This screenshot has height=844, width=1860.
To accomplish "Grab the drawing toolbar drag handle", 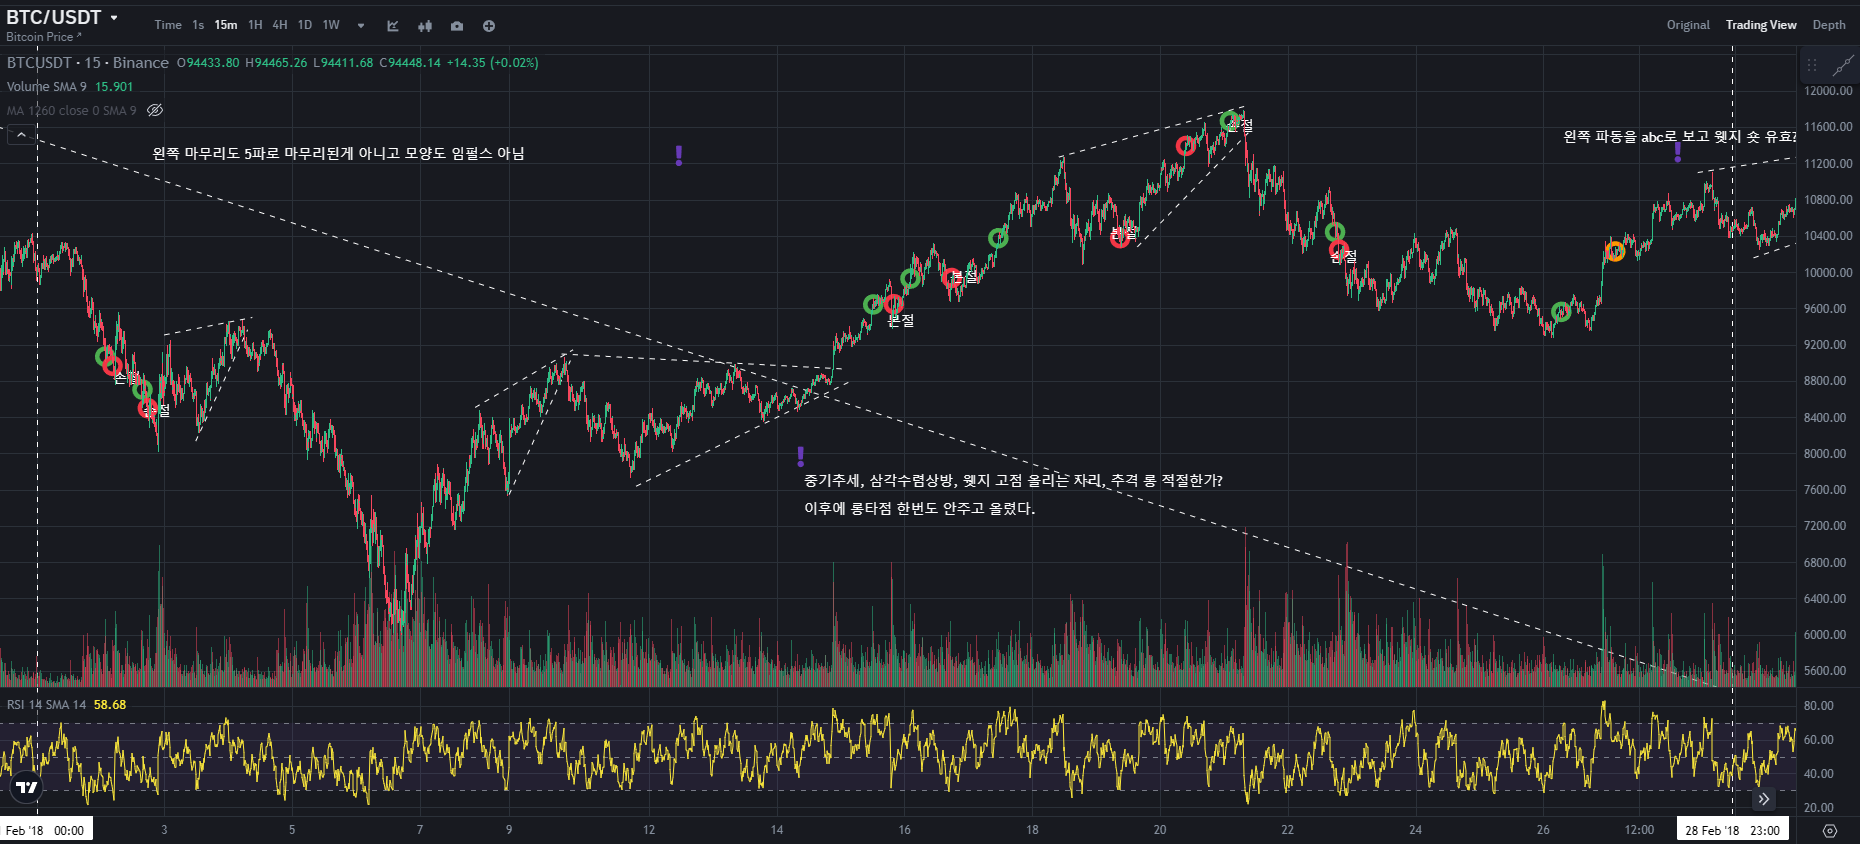I will pyautogui.click(x=1812, y=65).
